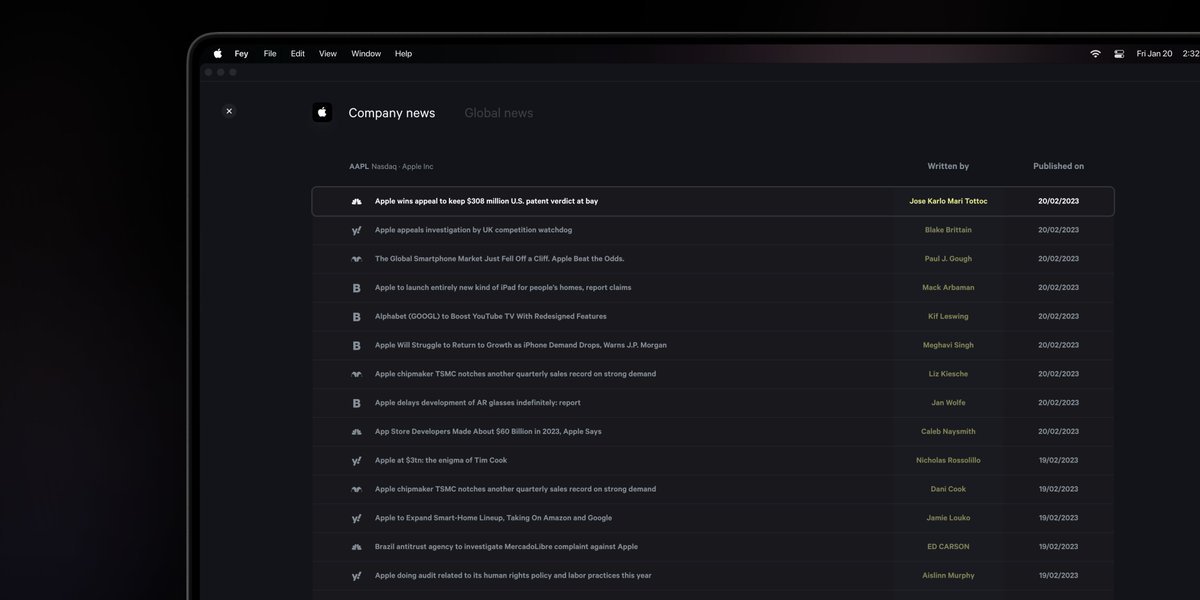The image size is (1200, 600).
Task: Click author name Aislinn Murphy
Action: (x=948, y=576)
